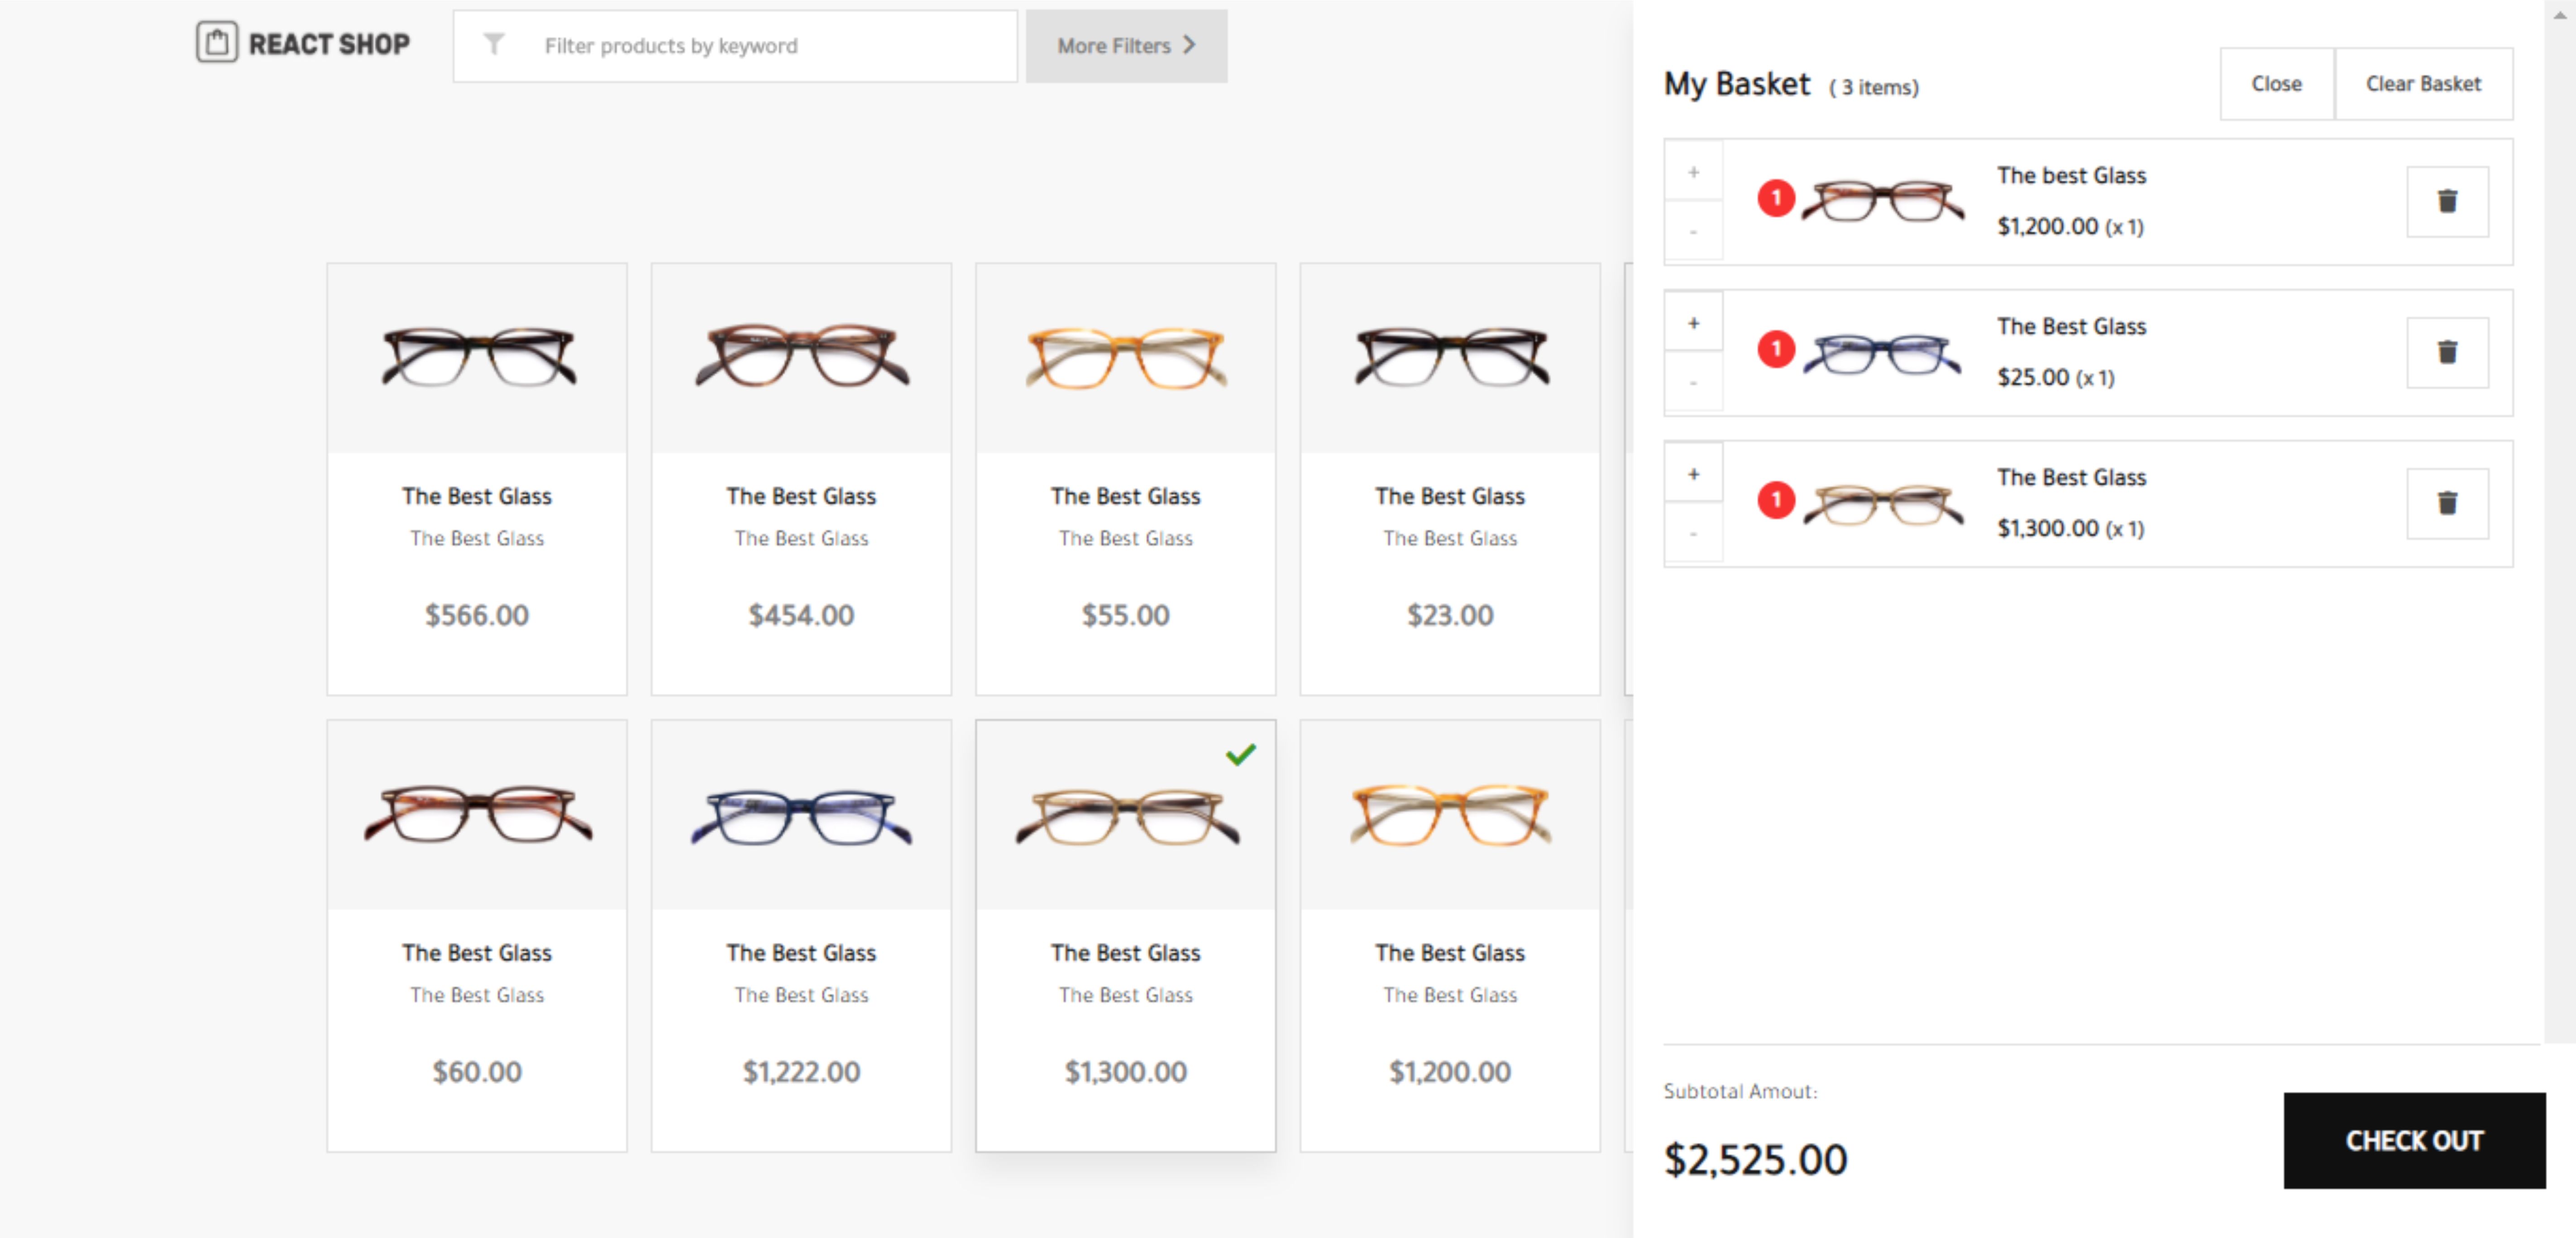Close the basket panel
2576x1238 pixels.
pyautogui.click(x=2276, y=84)
